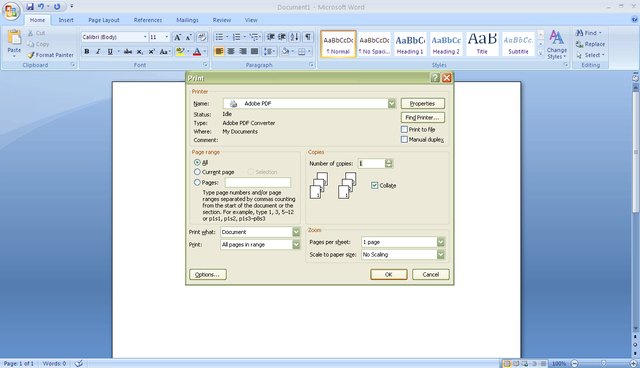Click the zoom slider handle
Screen dimensions: 640x368
point(603,363)
